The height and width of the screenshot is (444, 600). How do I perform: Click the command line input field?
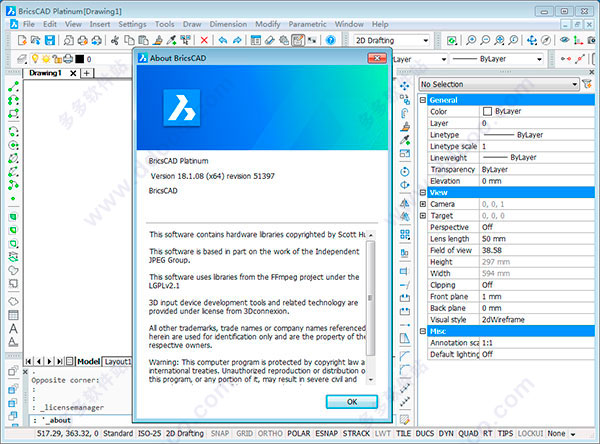tap(82, 420)
